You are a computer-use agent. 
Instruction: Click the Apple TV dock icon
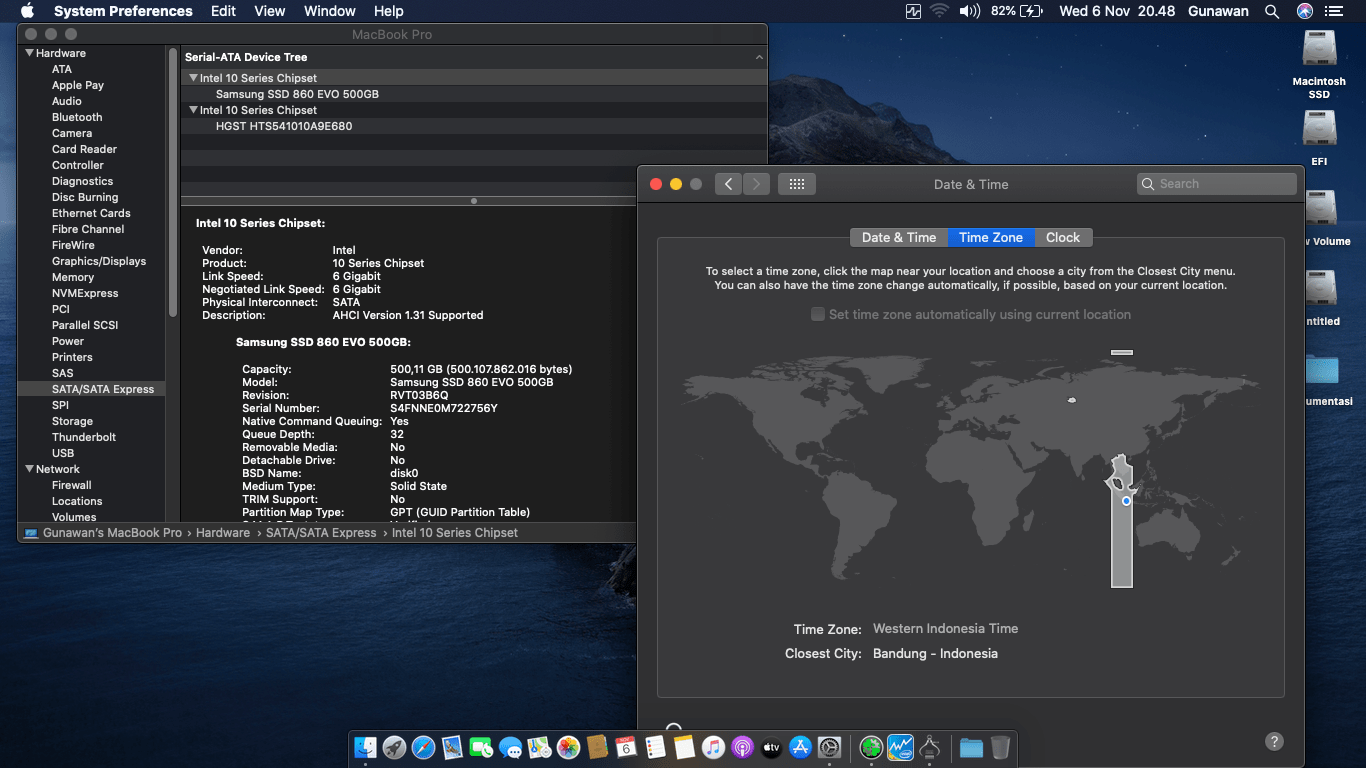[x=771, y=747]
